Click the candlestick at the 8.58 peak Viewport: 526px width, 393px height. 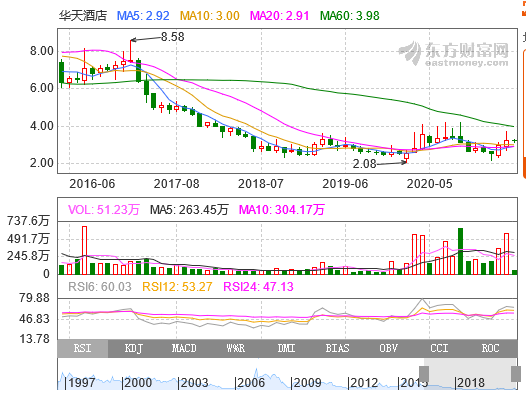coord(130,51)
